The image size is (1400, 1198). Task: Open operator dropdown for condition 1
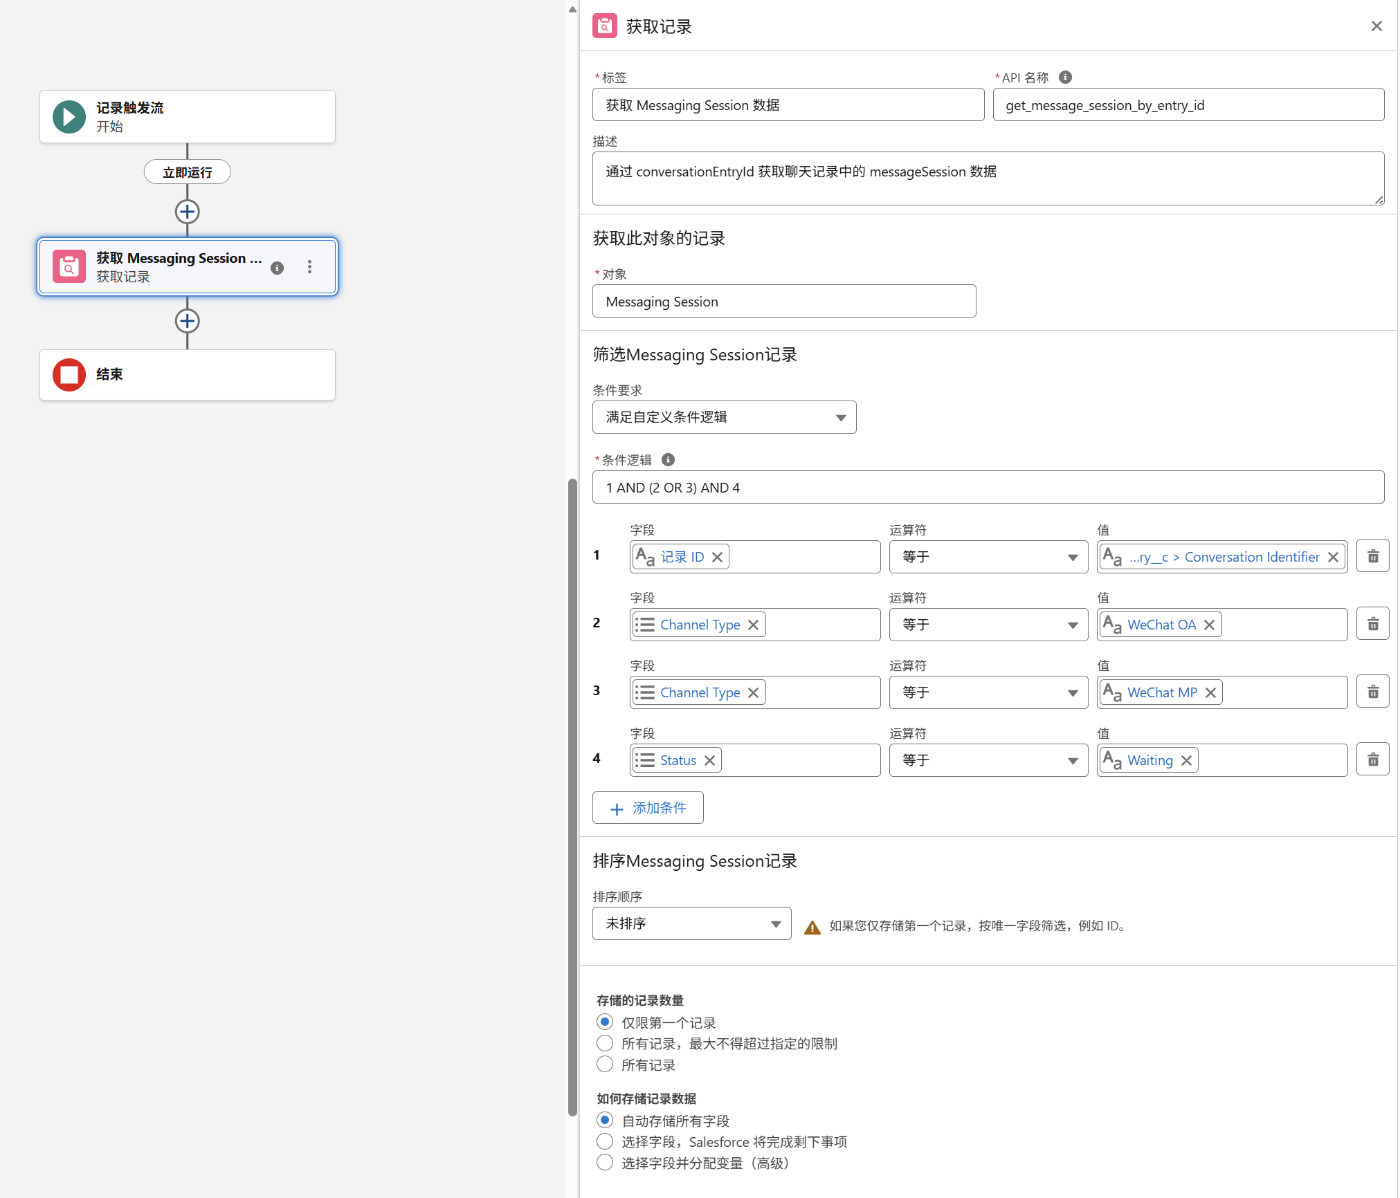coord(988,557)
